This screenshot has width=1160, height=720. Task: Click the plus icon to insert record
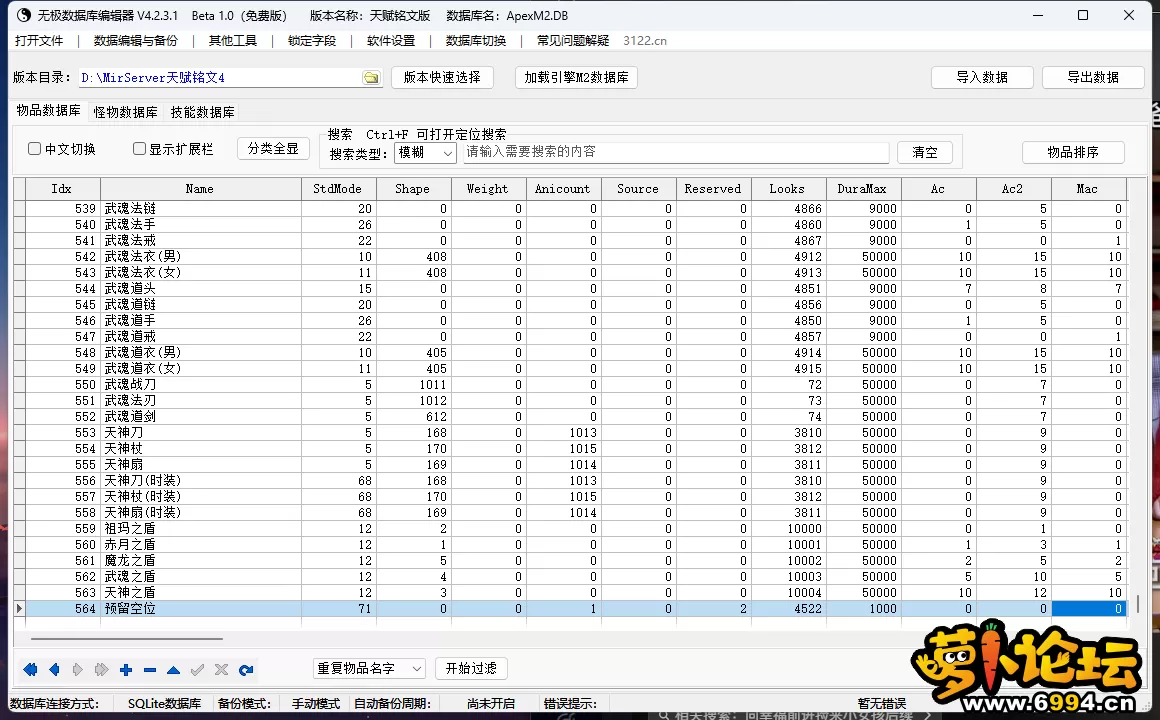tap(125, 669)
